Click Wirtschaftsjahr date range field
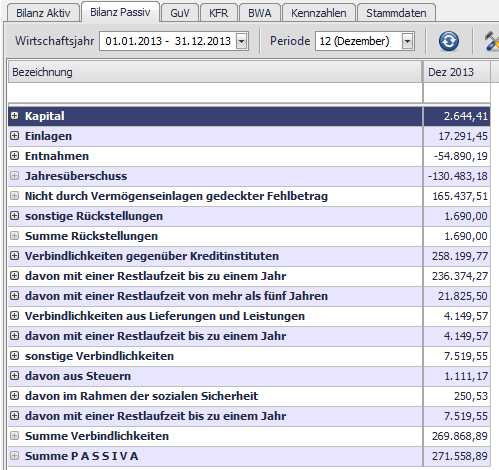 (174, 41)
